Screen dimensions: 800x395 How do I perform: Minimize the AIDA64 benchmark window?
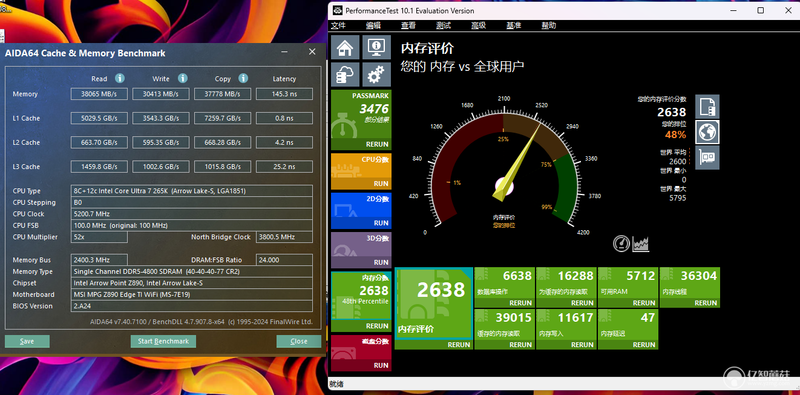[285, 52]
